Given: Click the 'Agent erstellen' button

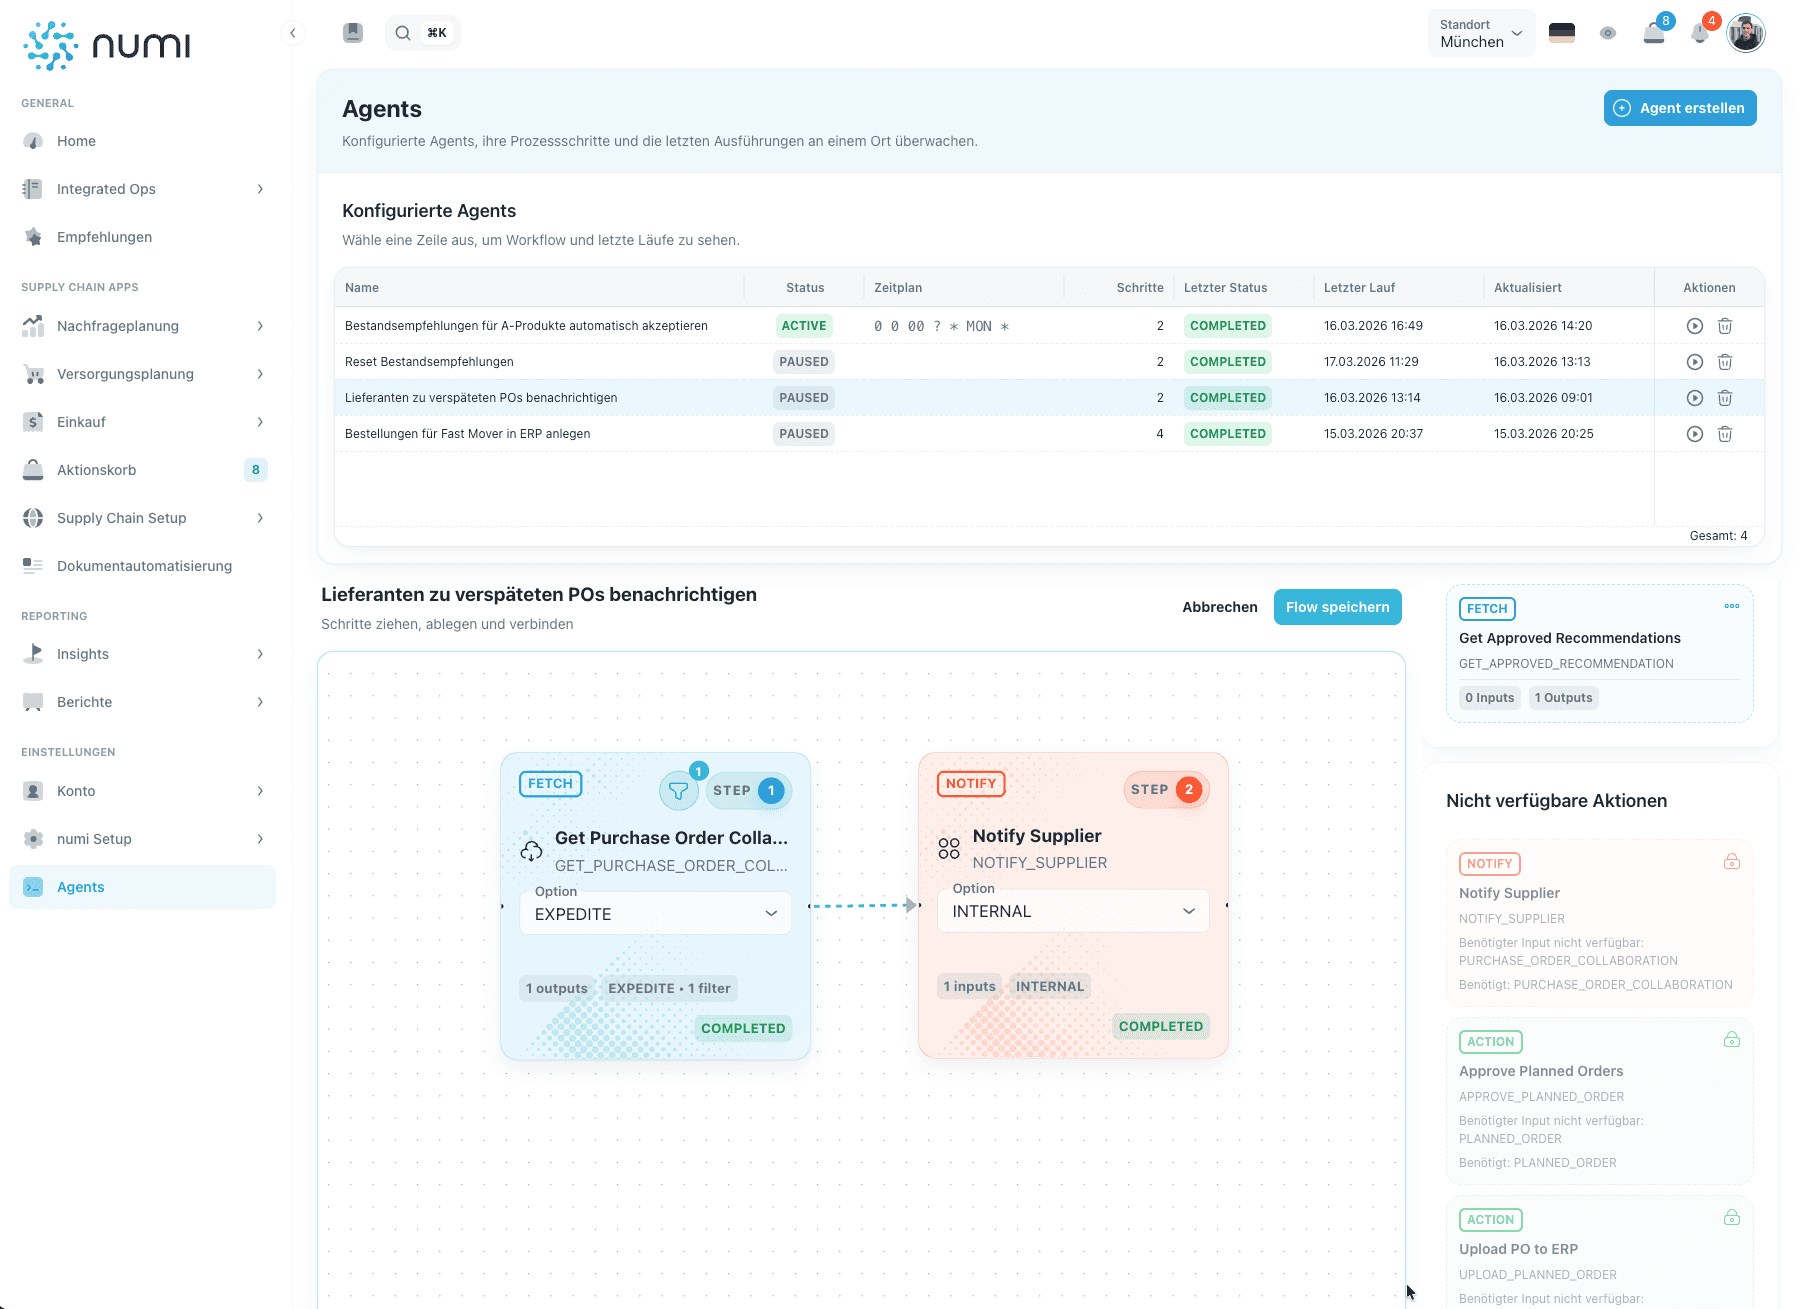Looking at the screenshot, I should [x=1680, y=108].
